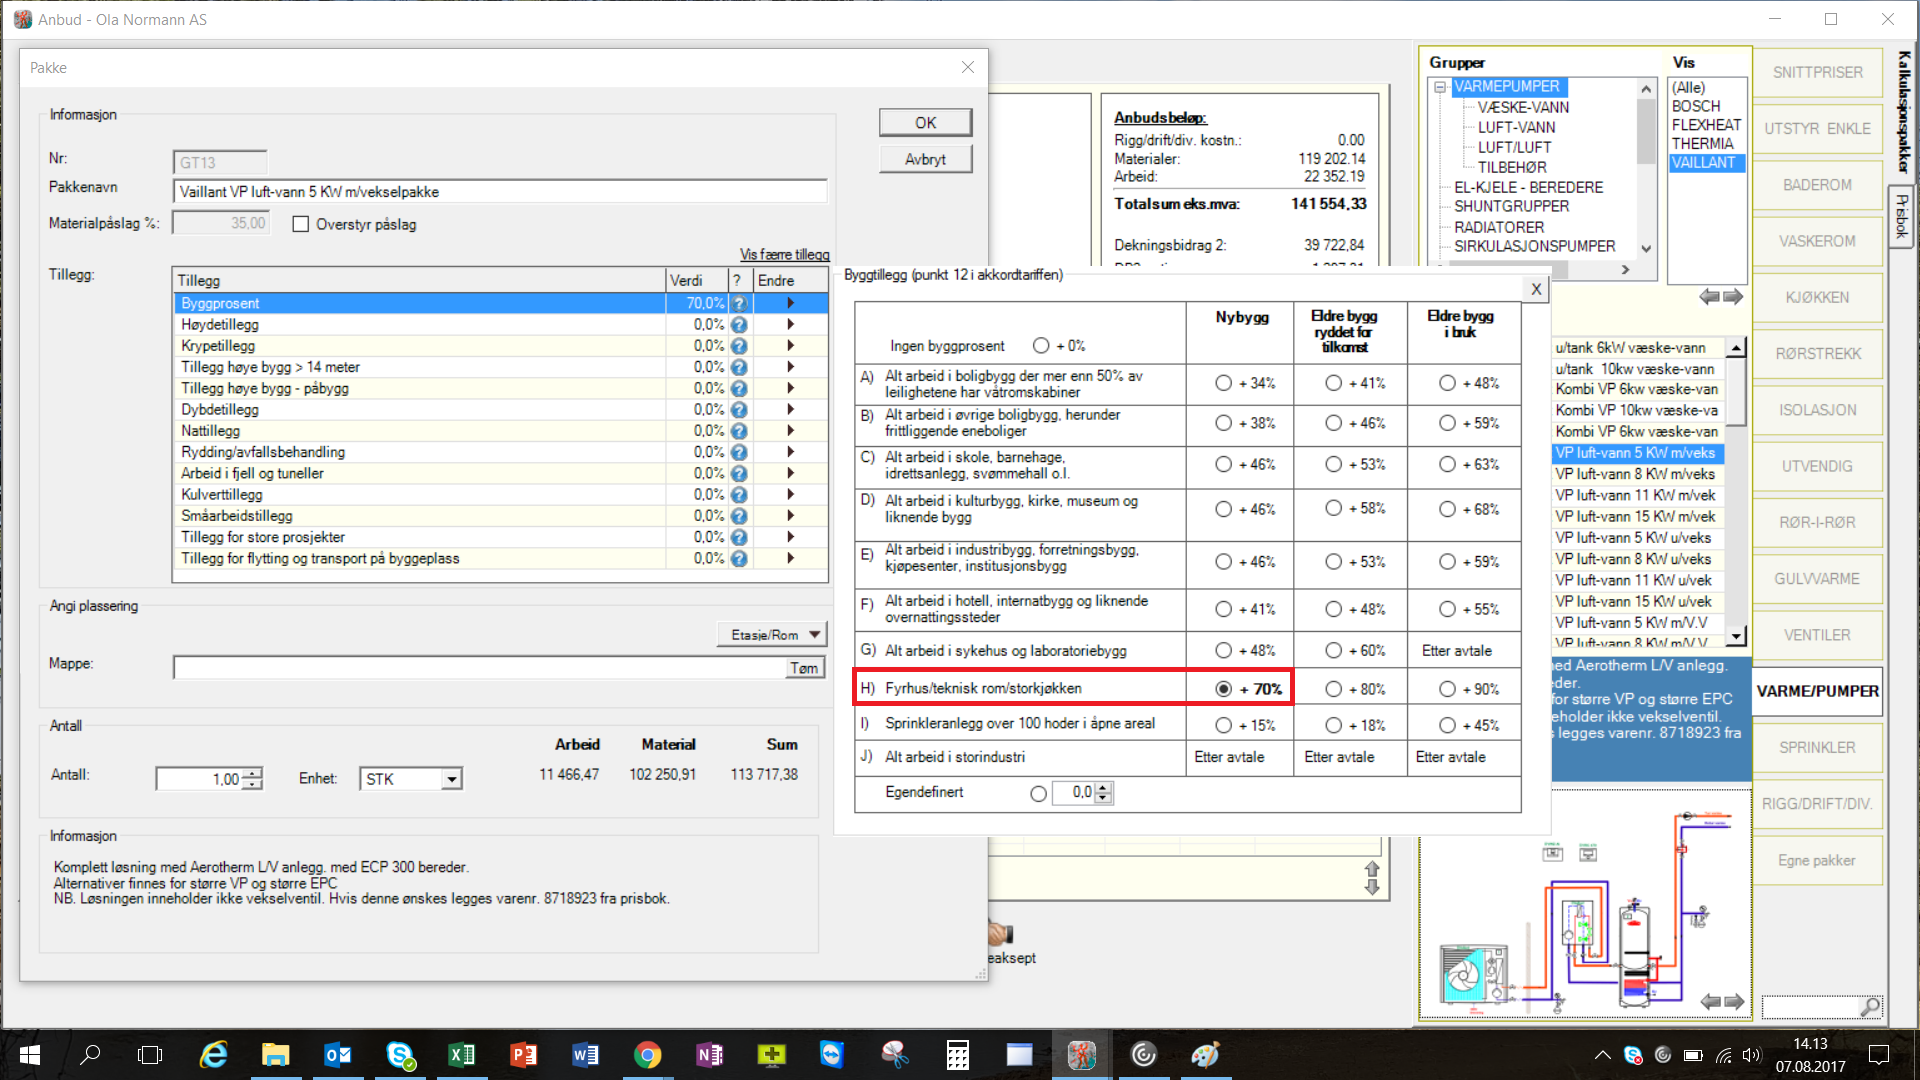Select LUFT-VANN under VARMEPUMPER

[1516, 128]
